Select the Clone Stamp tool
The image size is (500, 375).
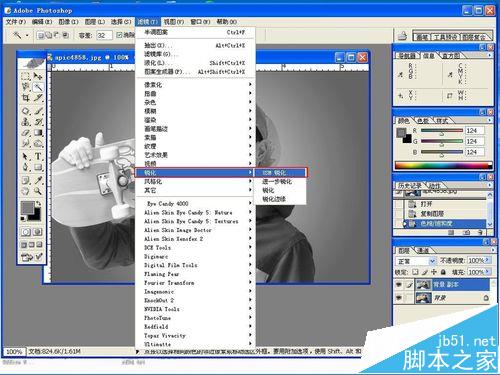pos(26,122)
